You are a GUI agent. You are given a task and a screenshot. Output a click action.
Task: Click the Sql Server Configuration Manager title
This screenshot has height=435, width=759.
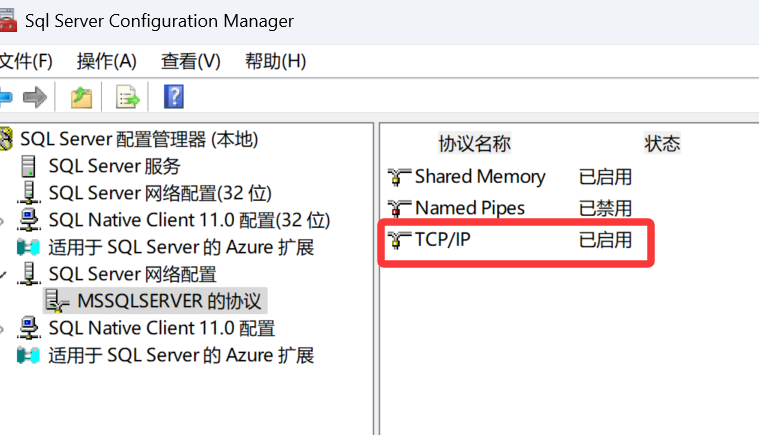[x=159, y=21]
